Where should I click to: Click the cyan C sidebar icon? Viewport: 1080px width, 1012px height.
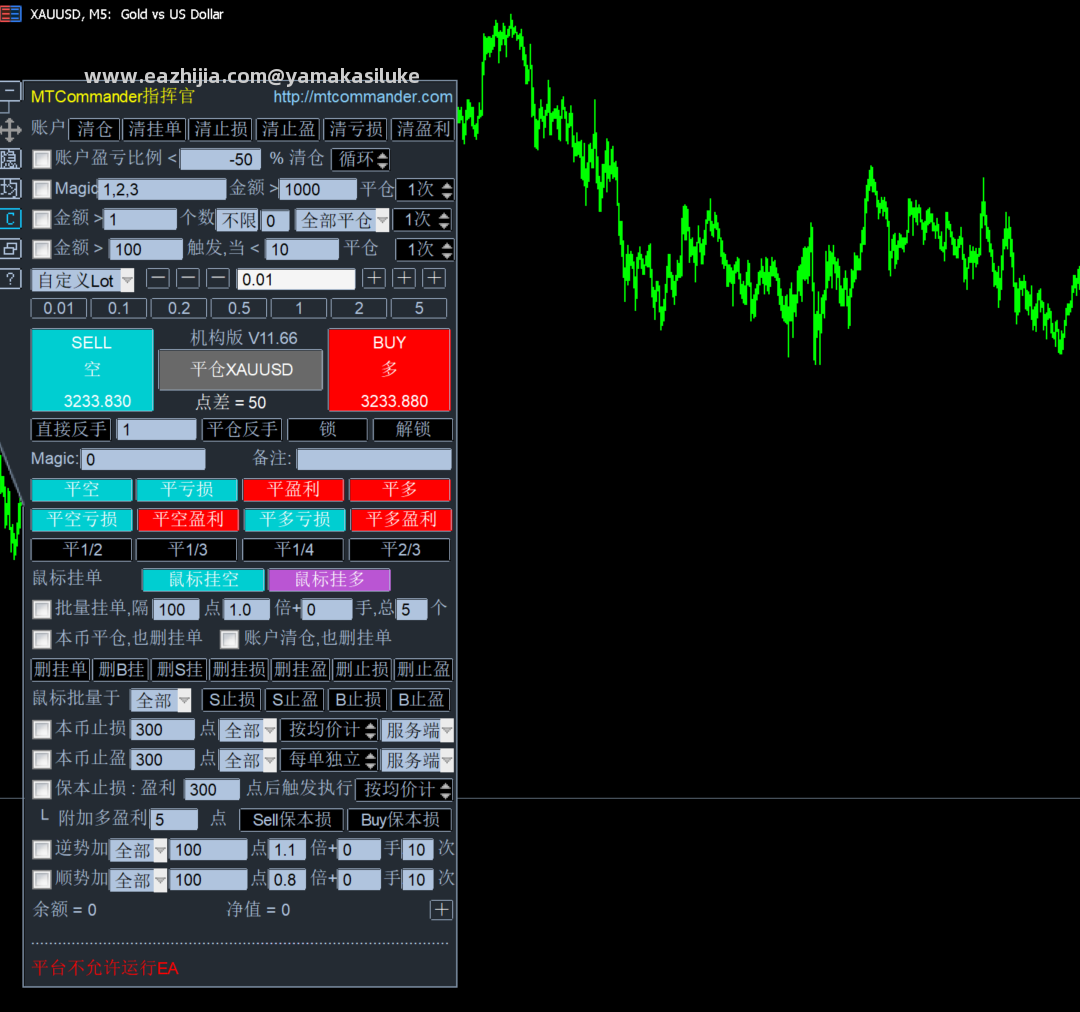tap(10, 219)
